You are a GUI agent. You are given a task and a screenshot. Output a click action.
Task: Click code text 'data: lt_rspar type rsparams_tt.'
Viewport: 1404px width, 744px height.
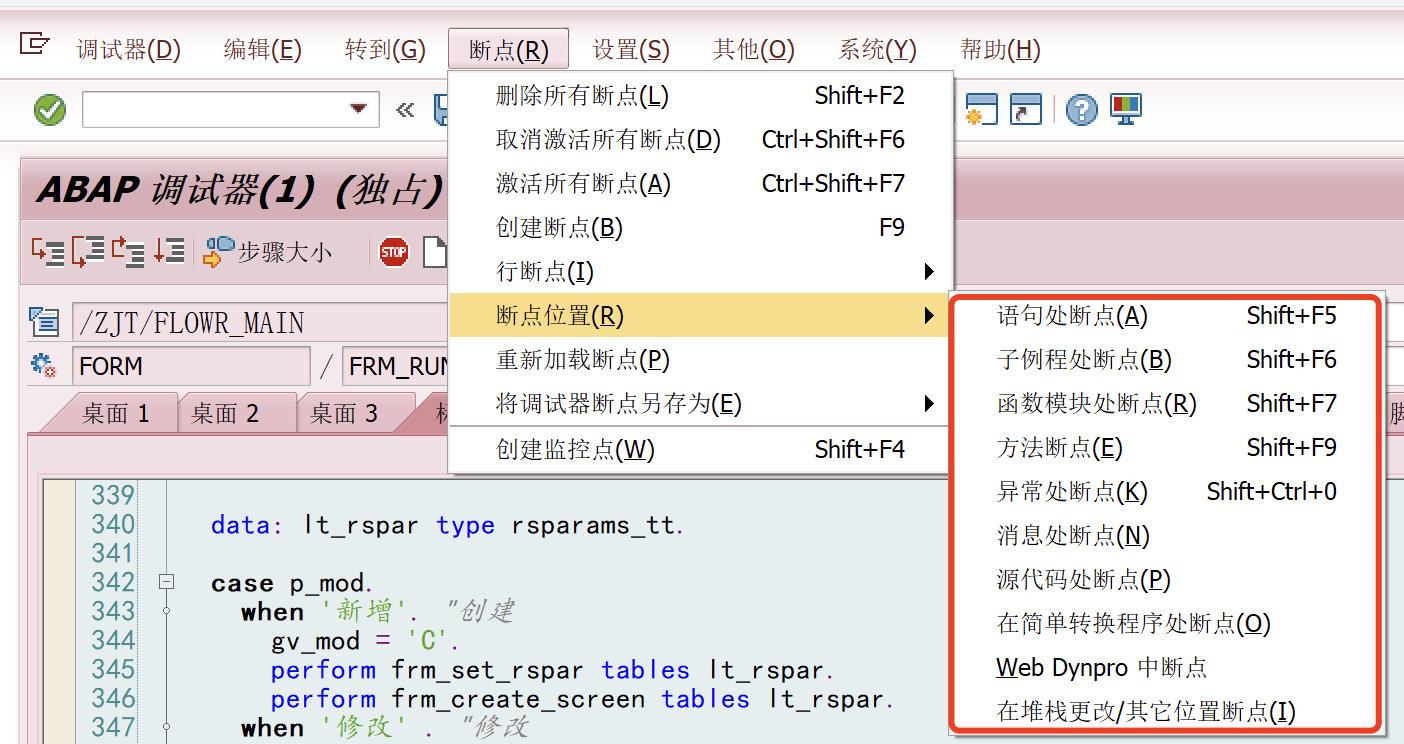[x=448, y=525]
